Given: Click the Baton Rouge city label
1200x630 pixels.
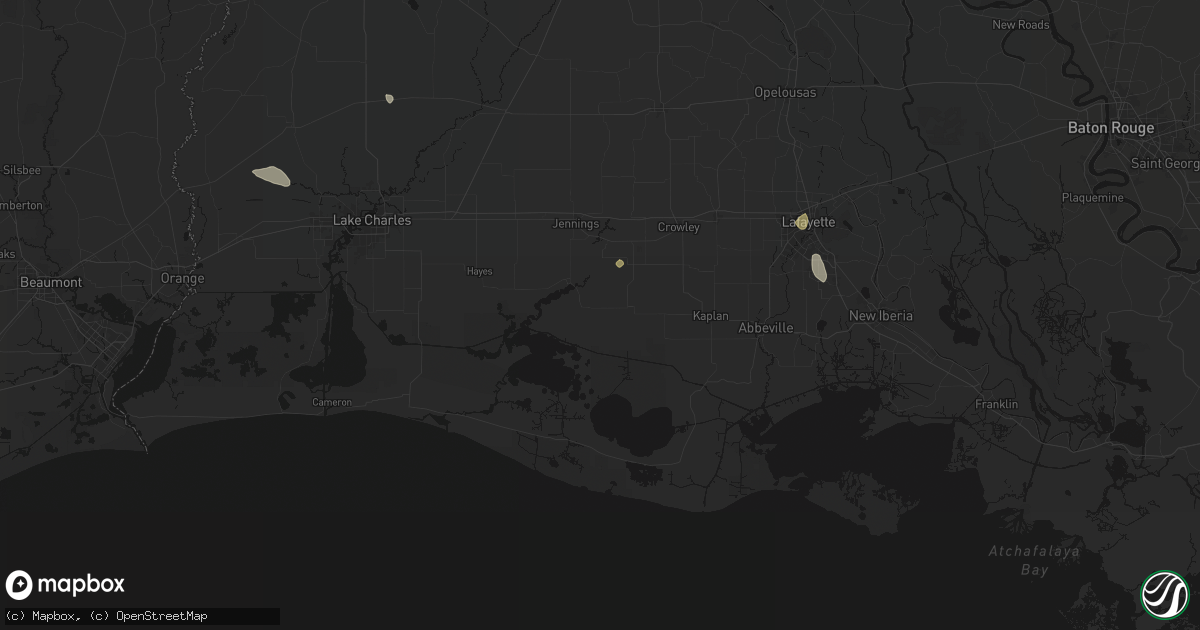Looking at the screenshot, I should coord(1111,128).
